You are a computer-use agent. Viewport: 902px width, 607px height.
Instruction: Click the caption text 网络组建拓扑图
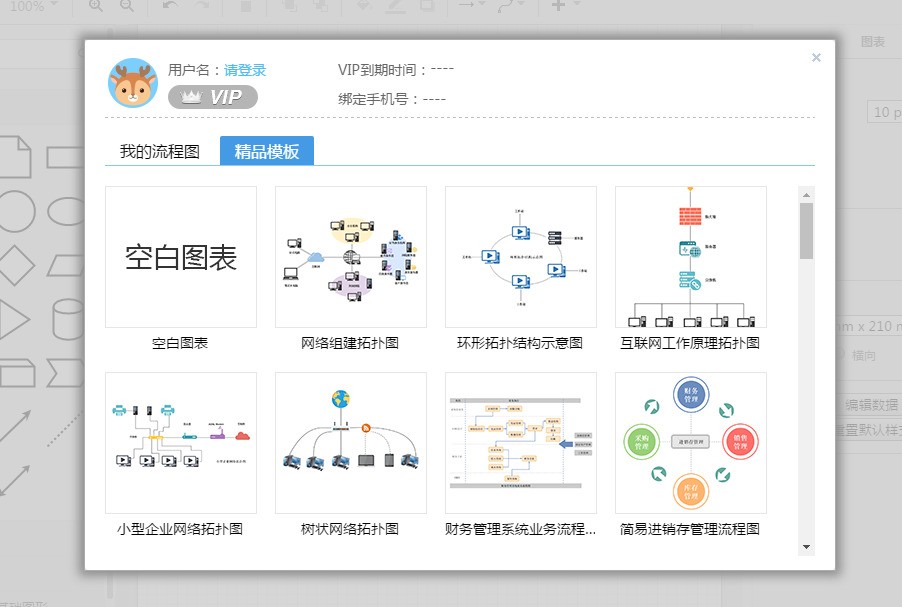click(350, 343)
